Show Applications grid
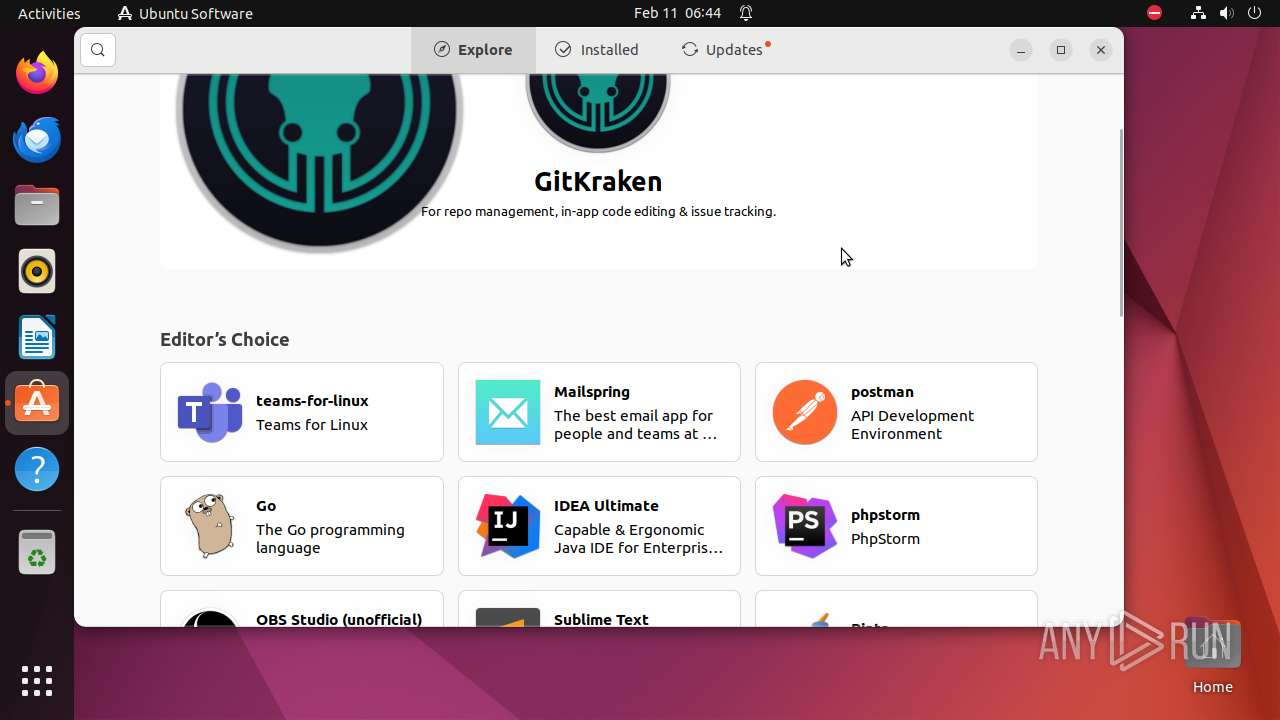The height and width of the screenshot is (720, 1280). [37, 681]
